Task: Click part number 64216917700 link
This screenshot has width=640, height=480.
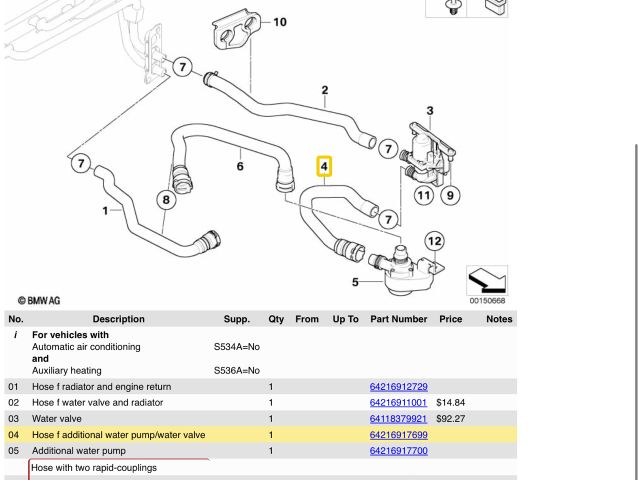Action: pos(398,451)
